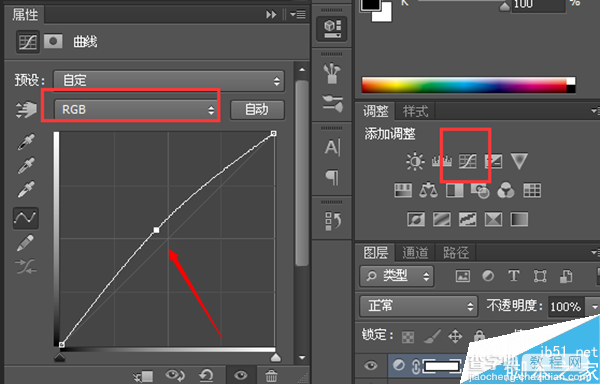
Task: Select the curves adjustment icon in Properties
Action: (28, 42)
